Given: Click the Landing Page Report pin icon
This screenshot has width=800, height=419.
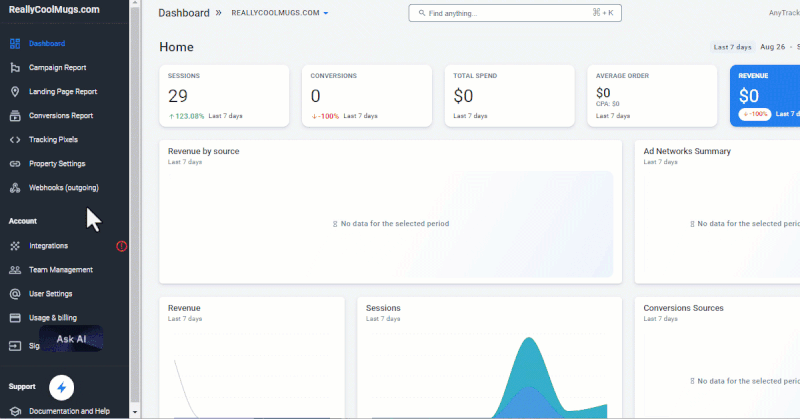Looking at the screenshot, I should tap(15, 92).
